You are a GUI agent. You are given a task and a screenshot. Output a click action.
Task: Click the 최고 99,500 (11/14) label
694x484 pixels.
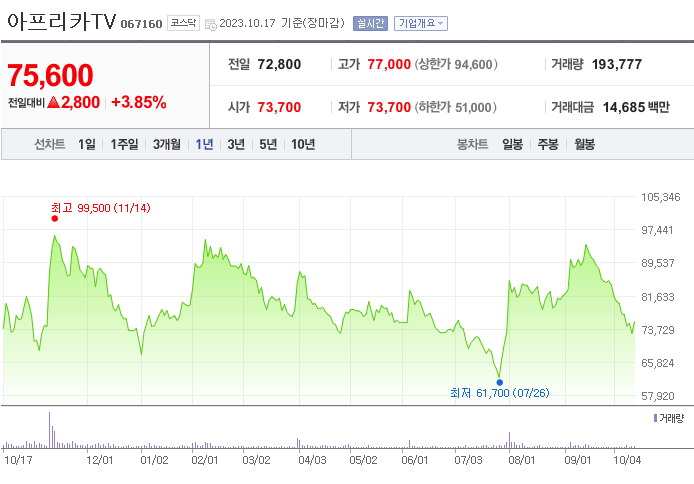pyautogui.click(x=101, y=208)
